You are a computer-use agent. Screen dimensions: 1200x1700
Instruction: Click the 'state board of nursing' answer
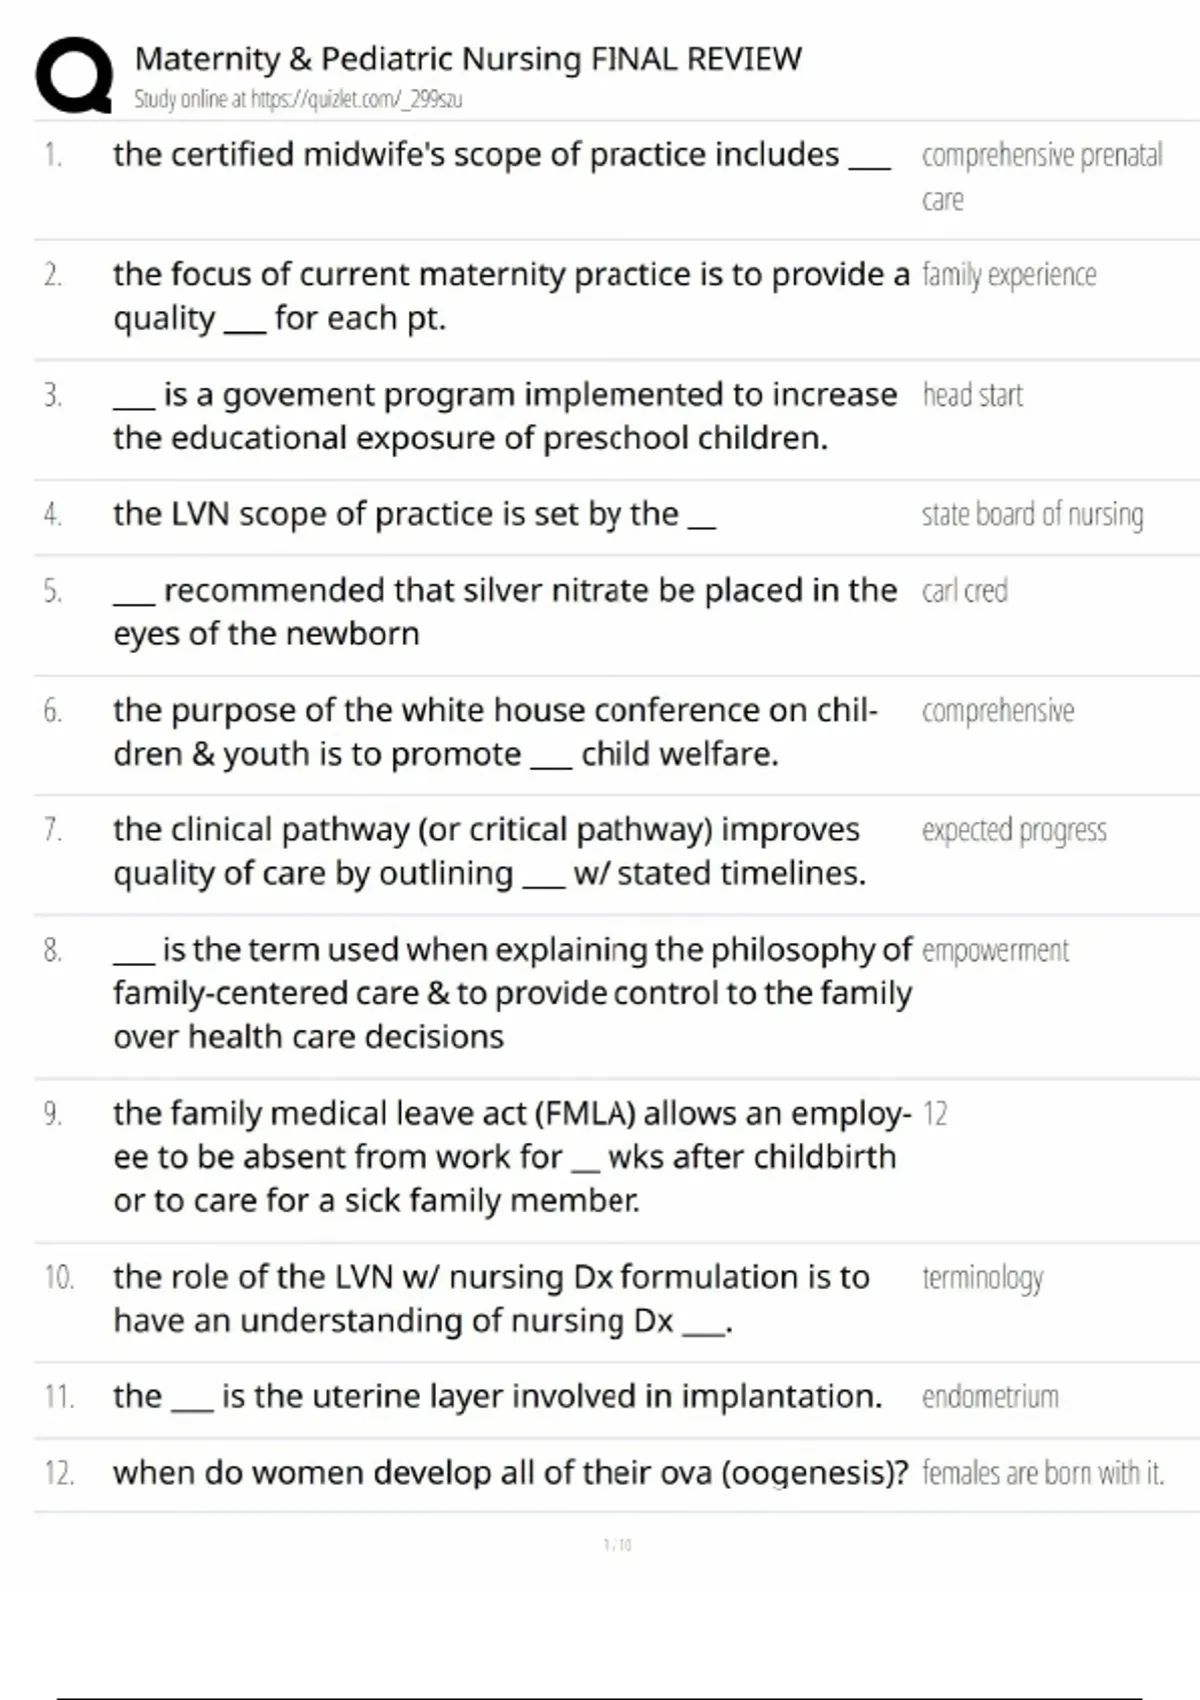1032,514
